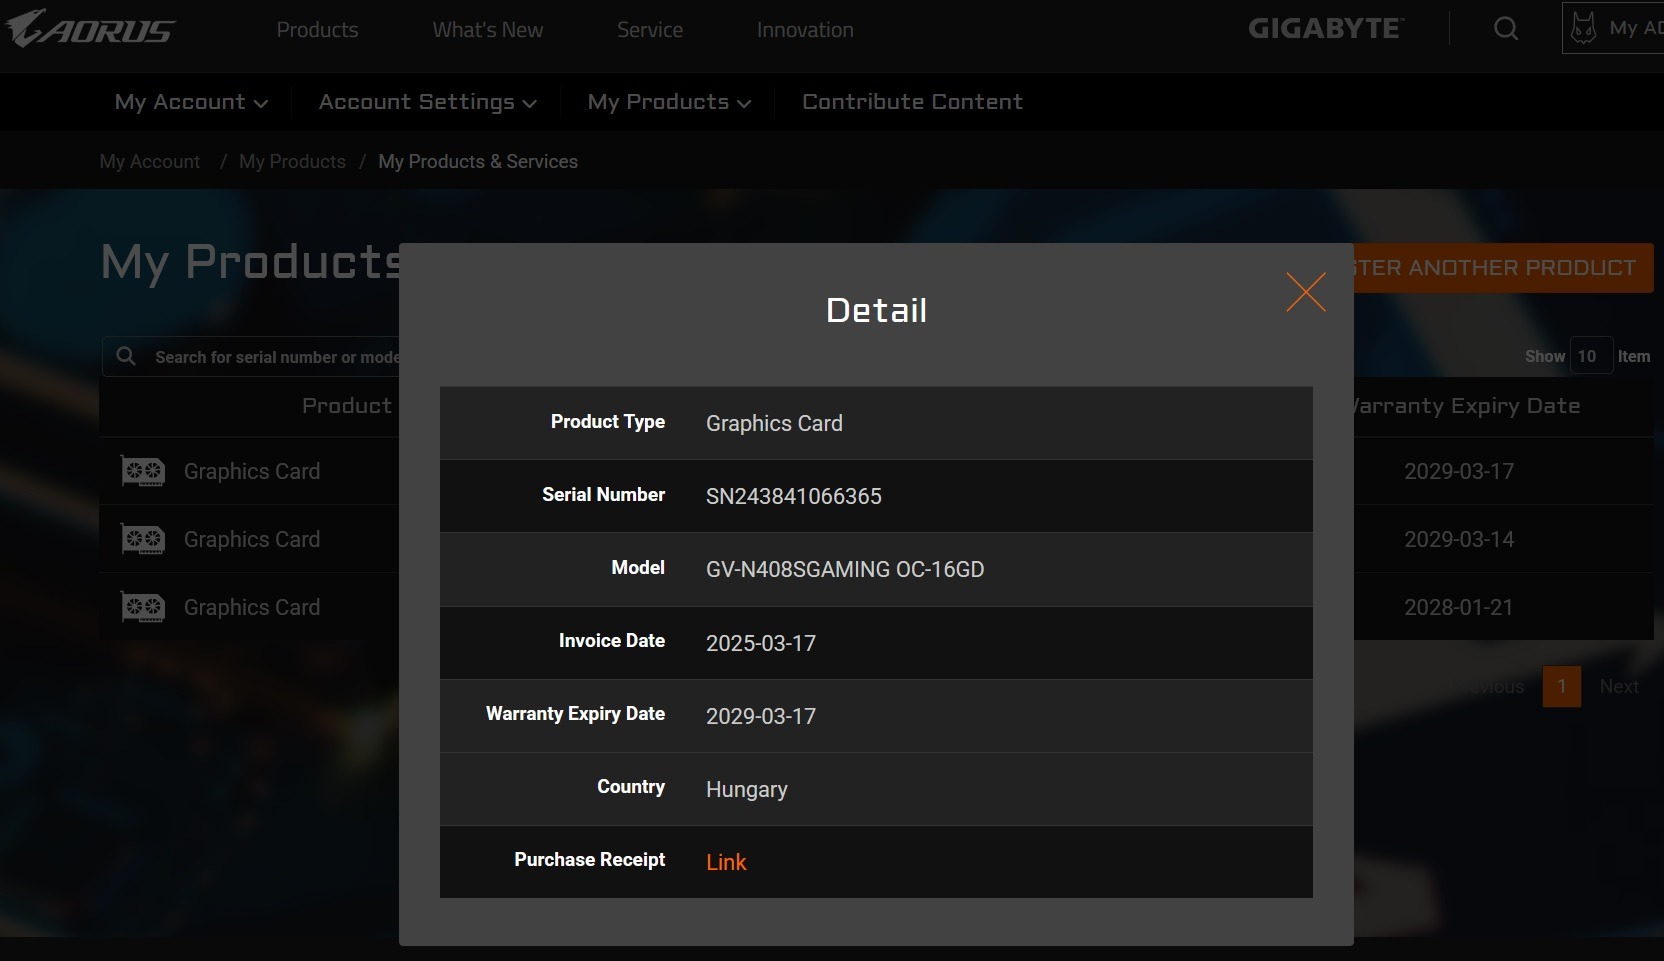
Task: Click table expiry date 2029-03-17 in background table
Action: [1459, 471]
